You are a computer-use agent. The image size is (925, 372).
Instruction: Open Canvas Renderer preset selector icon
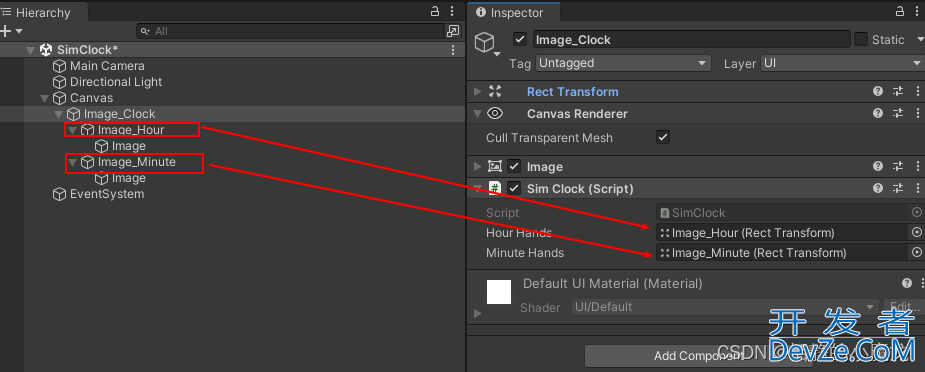point(898,113)
